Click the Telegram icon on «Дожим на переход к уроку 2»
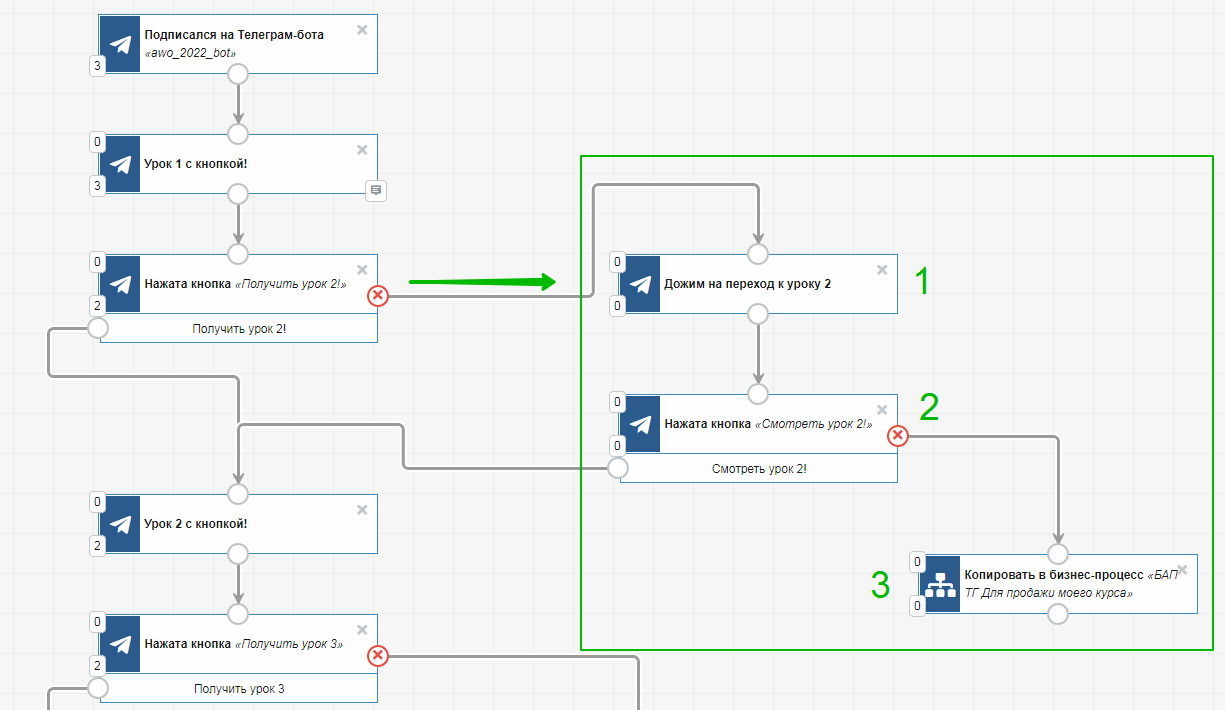 pos(641,284)
